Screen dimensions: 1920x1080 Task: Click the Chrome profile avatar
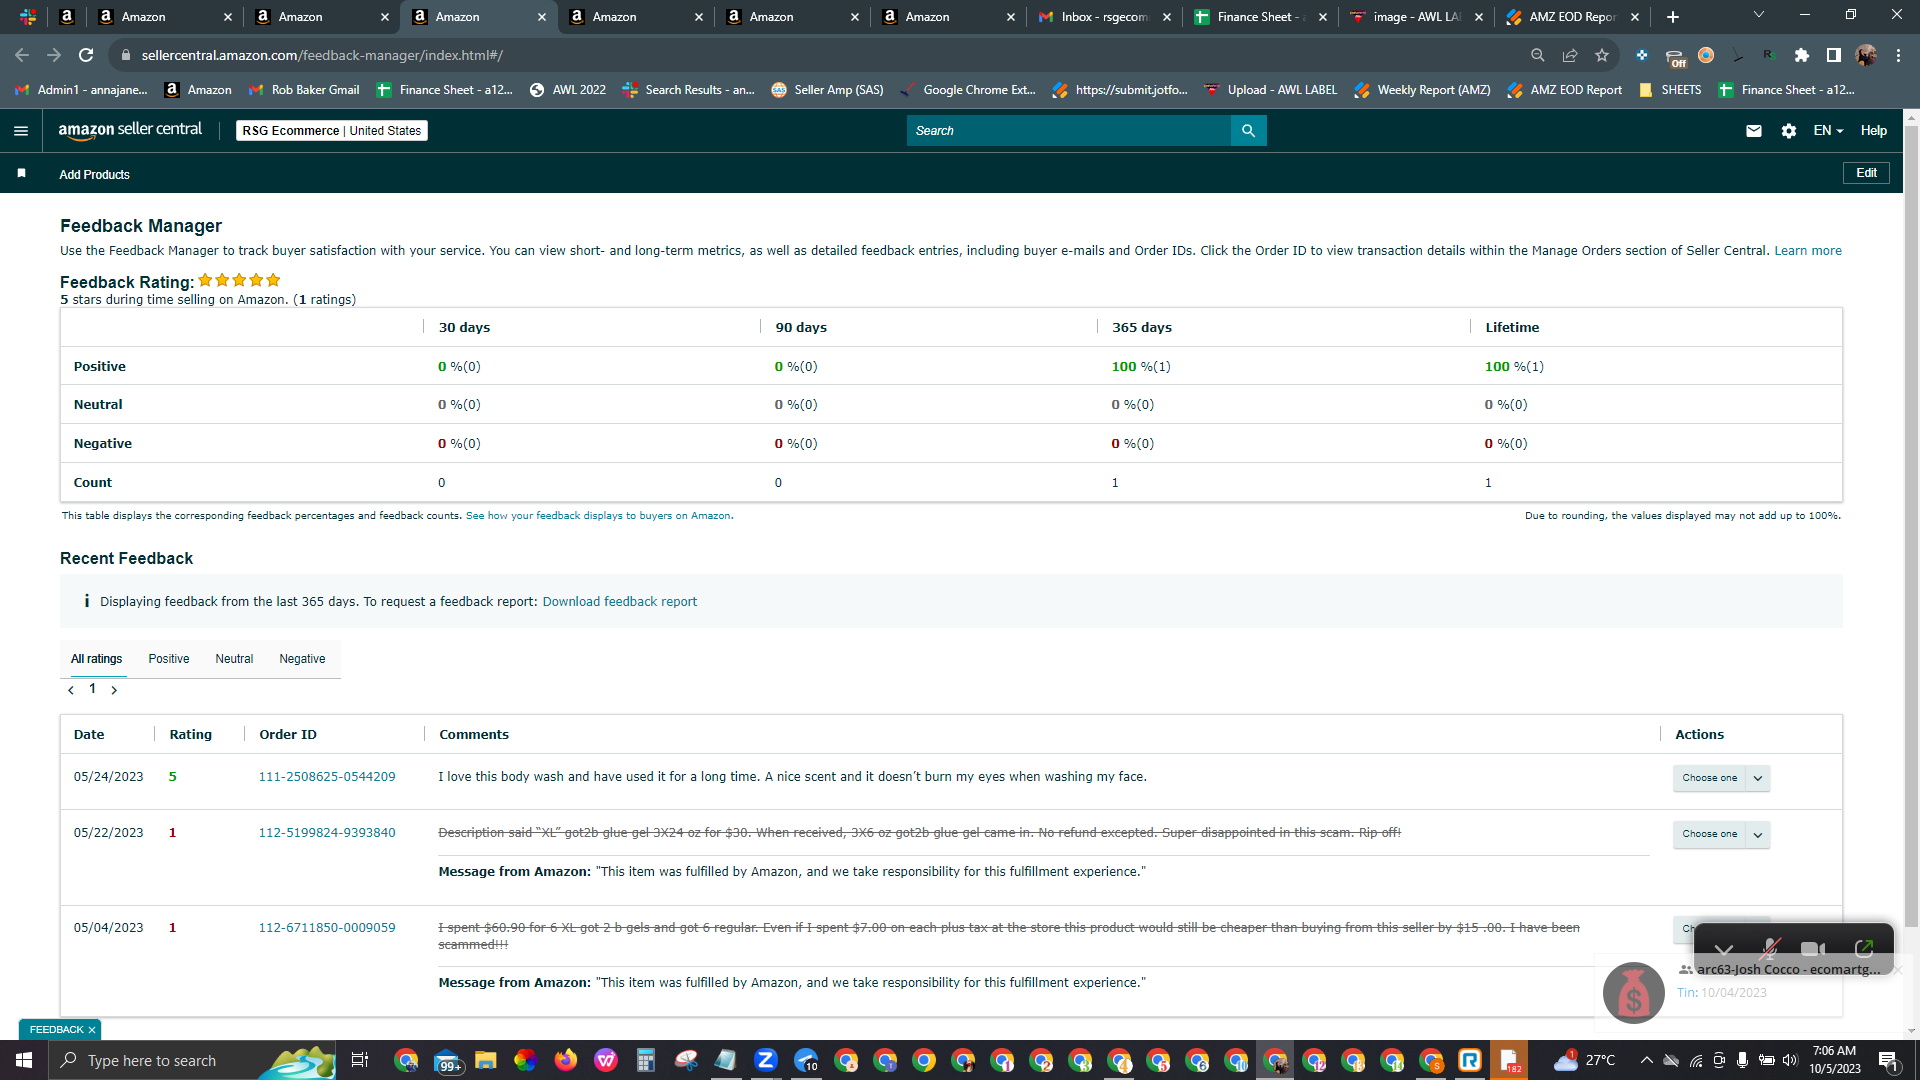(x=1866, y=55)
